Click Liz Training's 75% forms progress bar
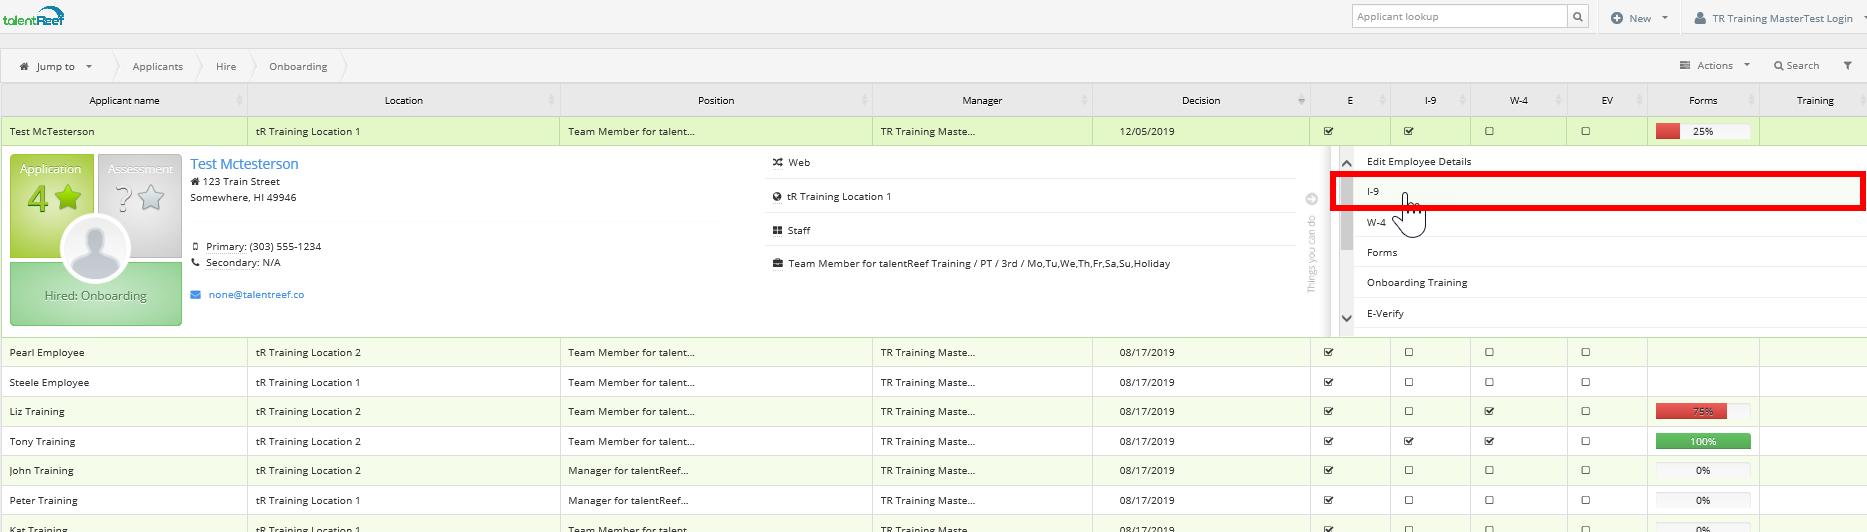The height and width of the screenshot is (532, 1867). point(1702,412)
